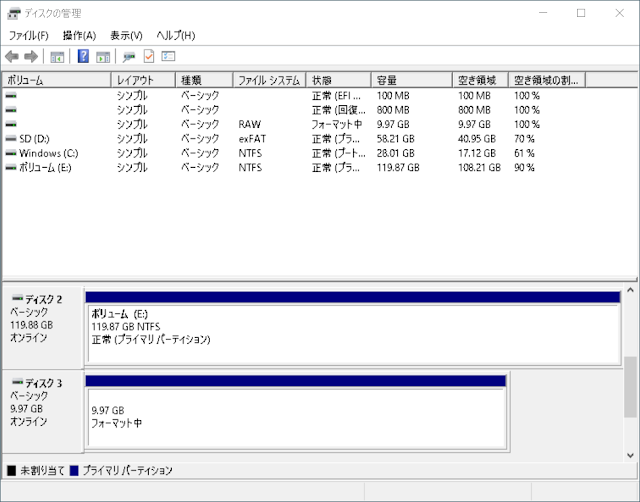The width and height of the screenshot is (640, 502).
Task: Click the ディスク 3 label
Action: [43, 383]
